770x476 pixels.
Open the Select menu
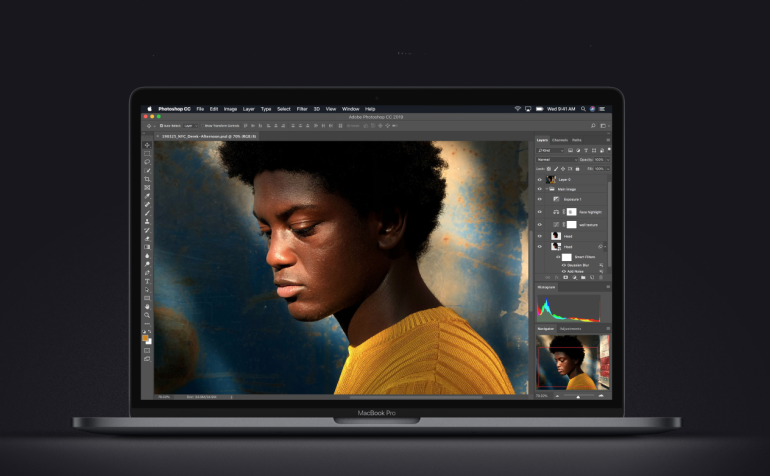(284, 108)
